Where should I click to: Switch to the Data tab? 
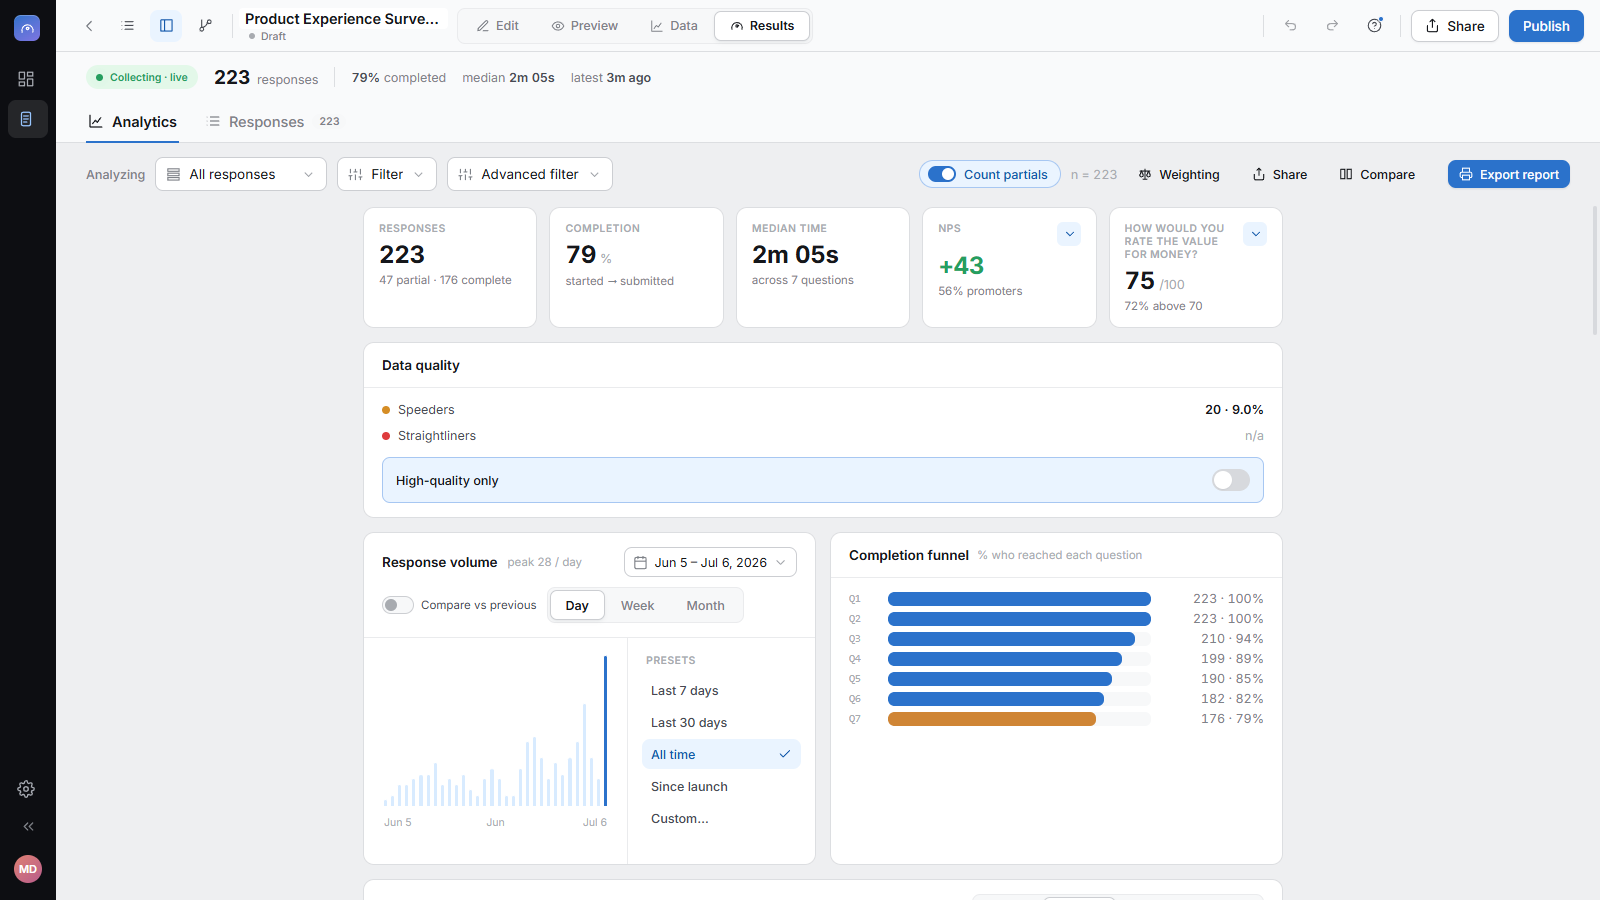[x=674, y=26]
